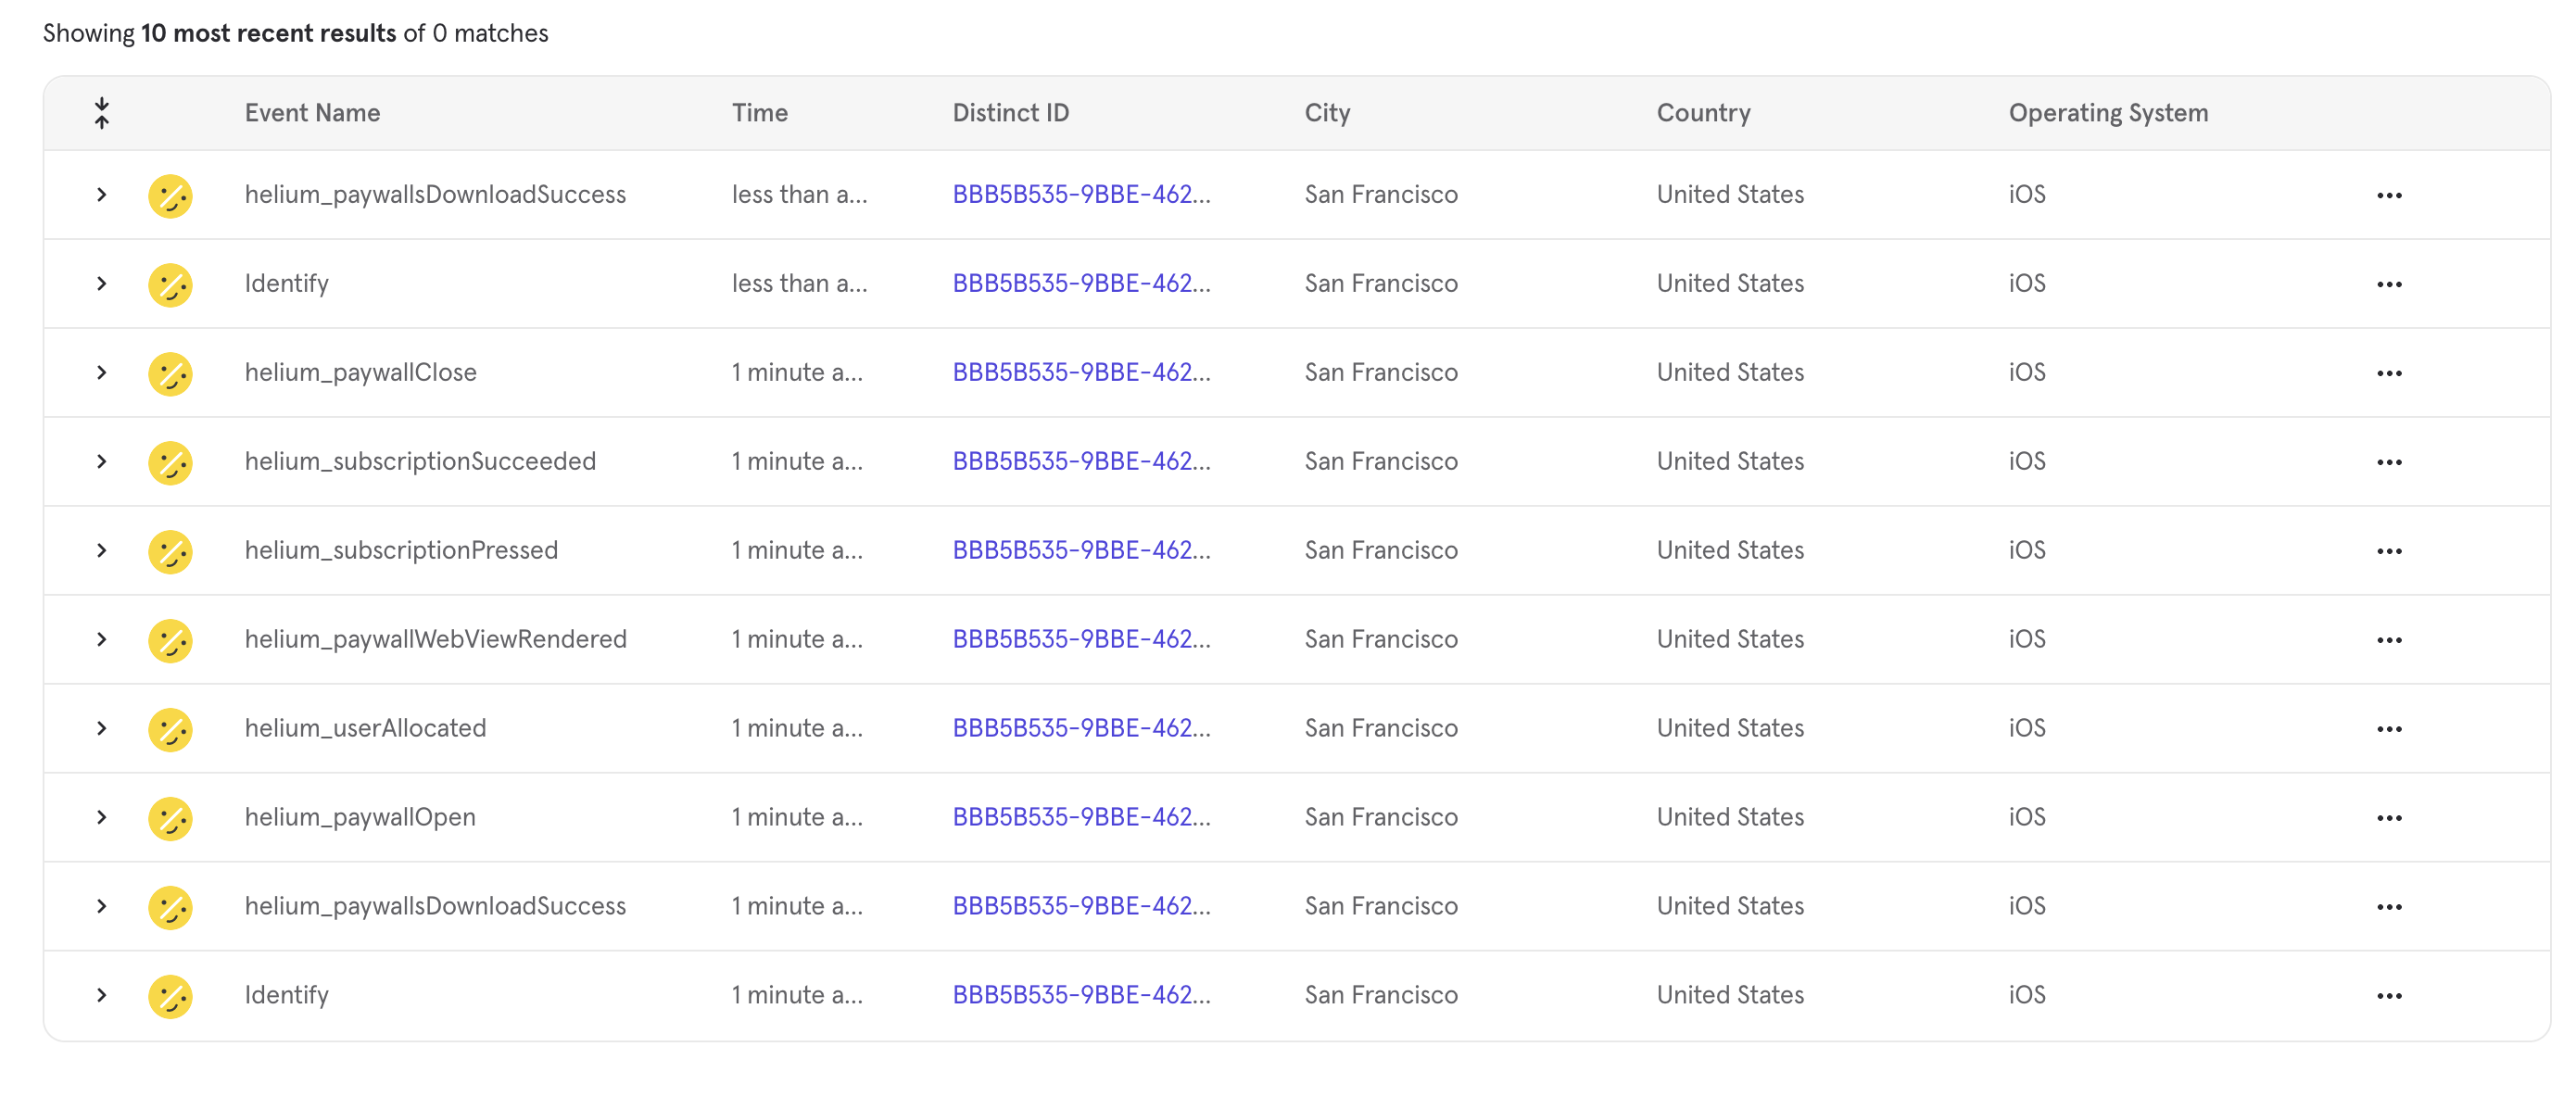Click yellow event icon beside helium_paywallWebViewRendered

pos(170,640)
